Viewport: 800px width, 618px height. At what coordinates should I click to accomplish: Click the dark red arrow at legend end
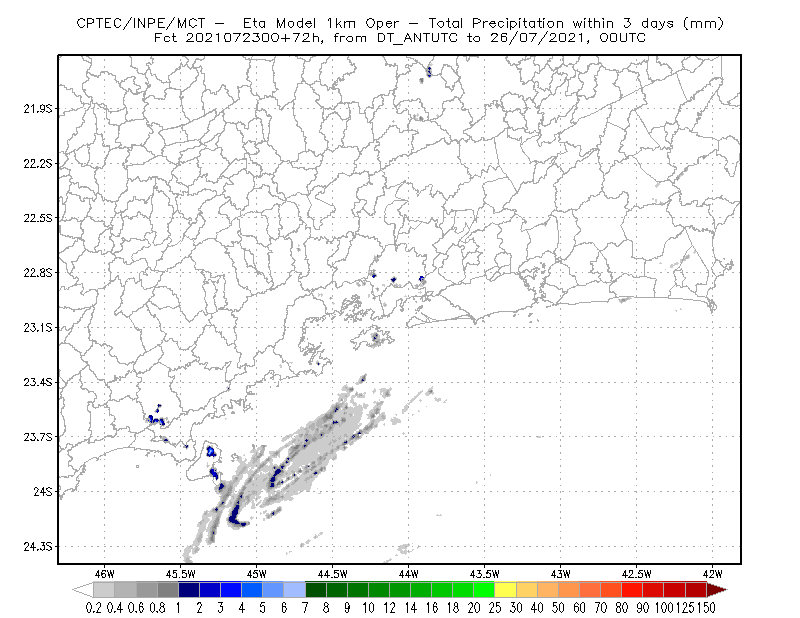[x=716, y=590]
